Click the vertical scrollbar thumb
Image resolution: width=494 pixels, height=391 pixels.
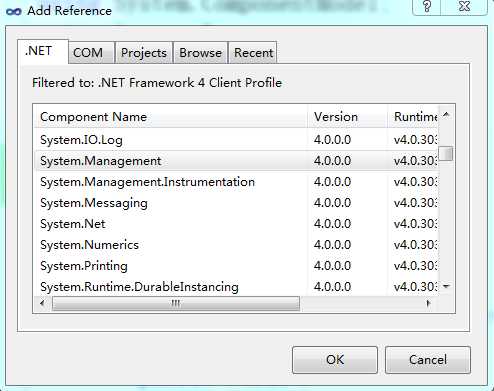[x=446, y=154]
